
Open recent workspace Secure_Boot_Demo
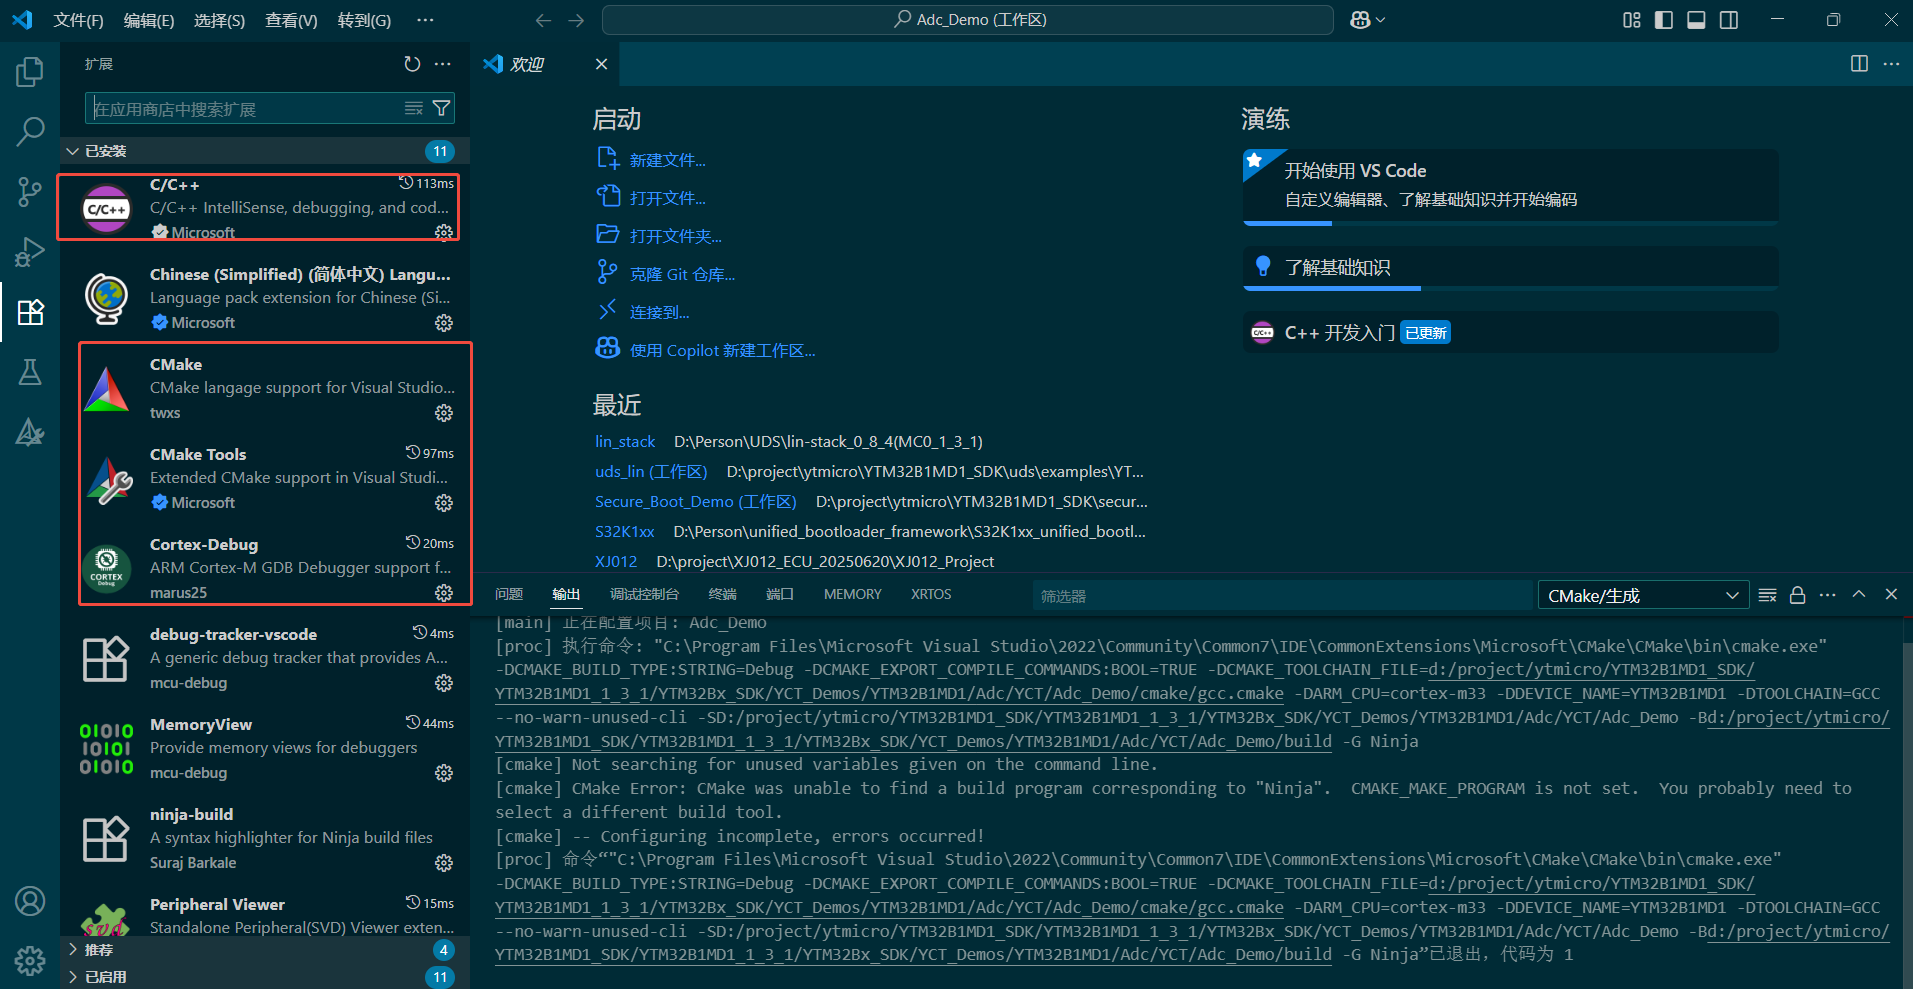click(x=696, y=501)
